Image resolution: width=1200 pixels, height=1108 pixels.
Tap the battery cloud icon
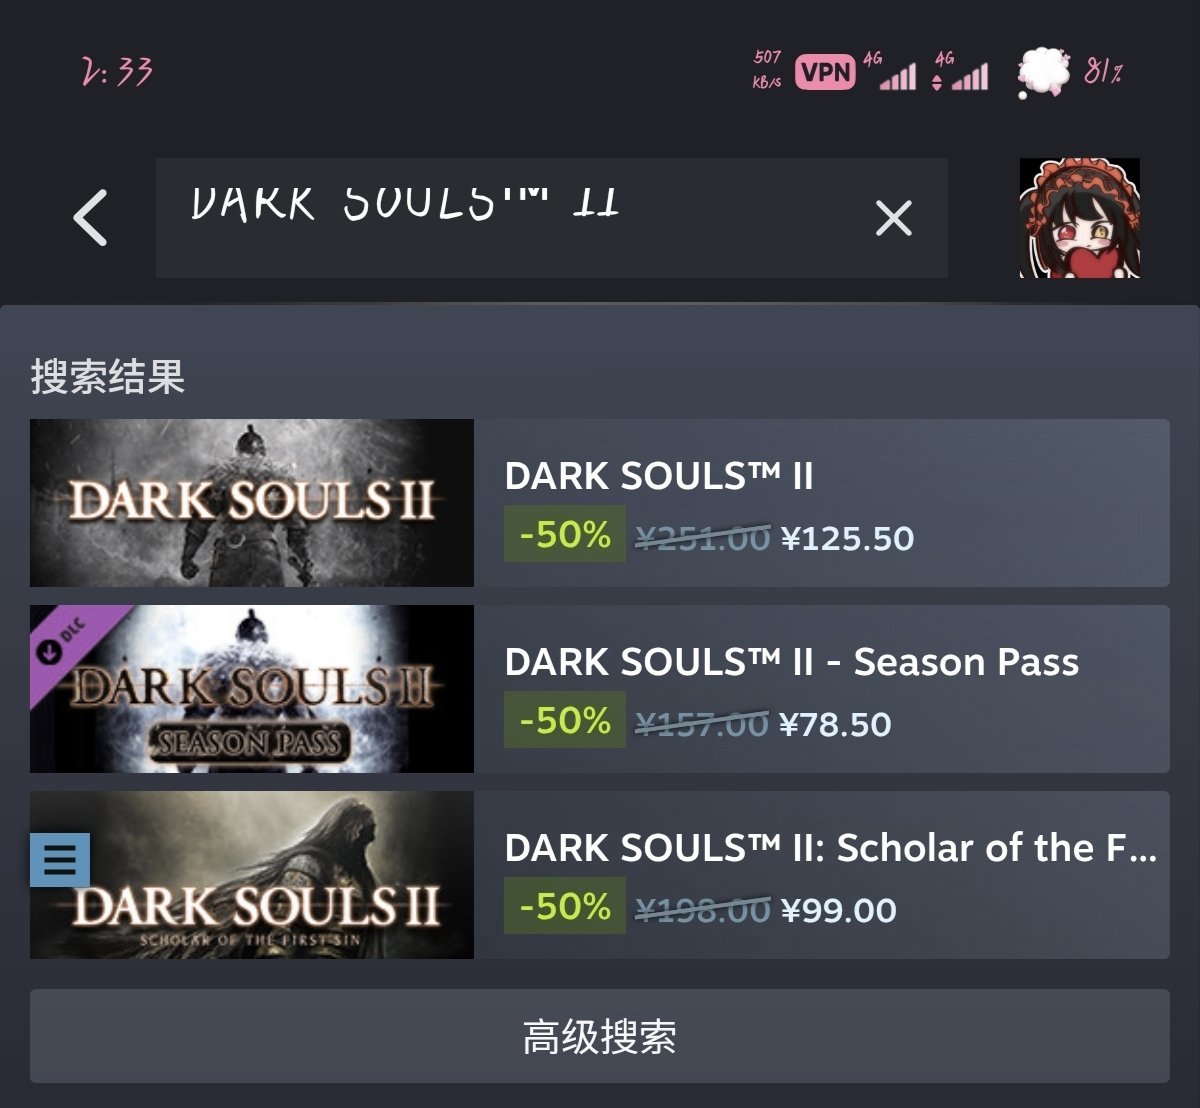[1043, 73]
